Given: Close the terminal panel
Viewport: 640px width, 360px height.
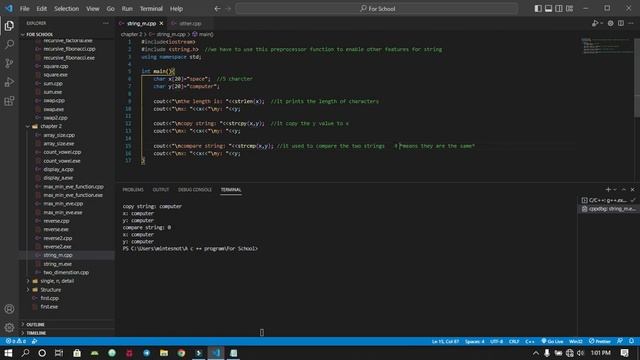Looking at the screenshot, I should (x=633, y=189).
